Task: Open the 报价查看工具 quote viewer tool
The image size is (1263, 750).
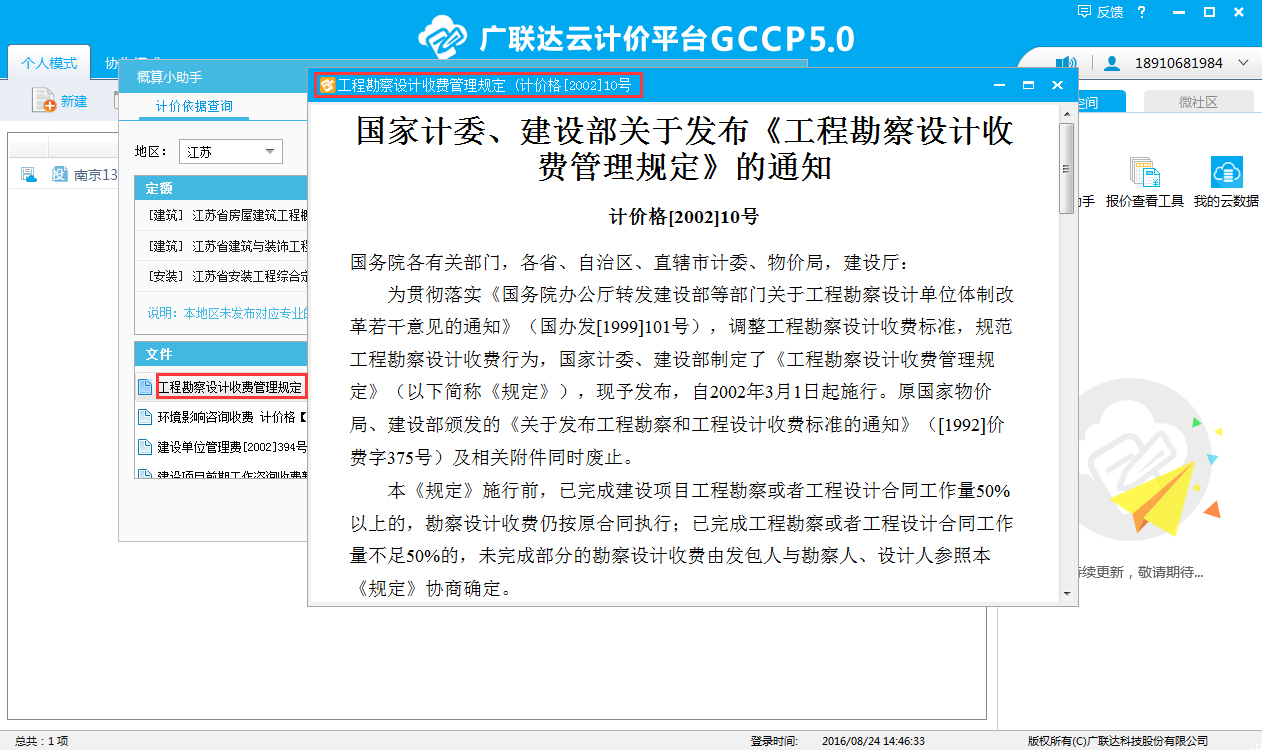Action: coord(1144,174)
